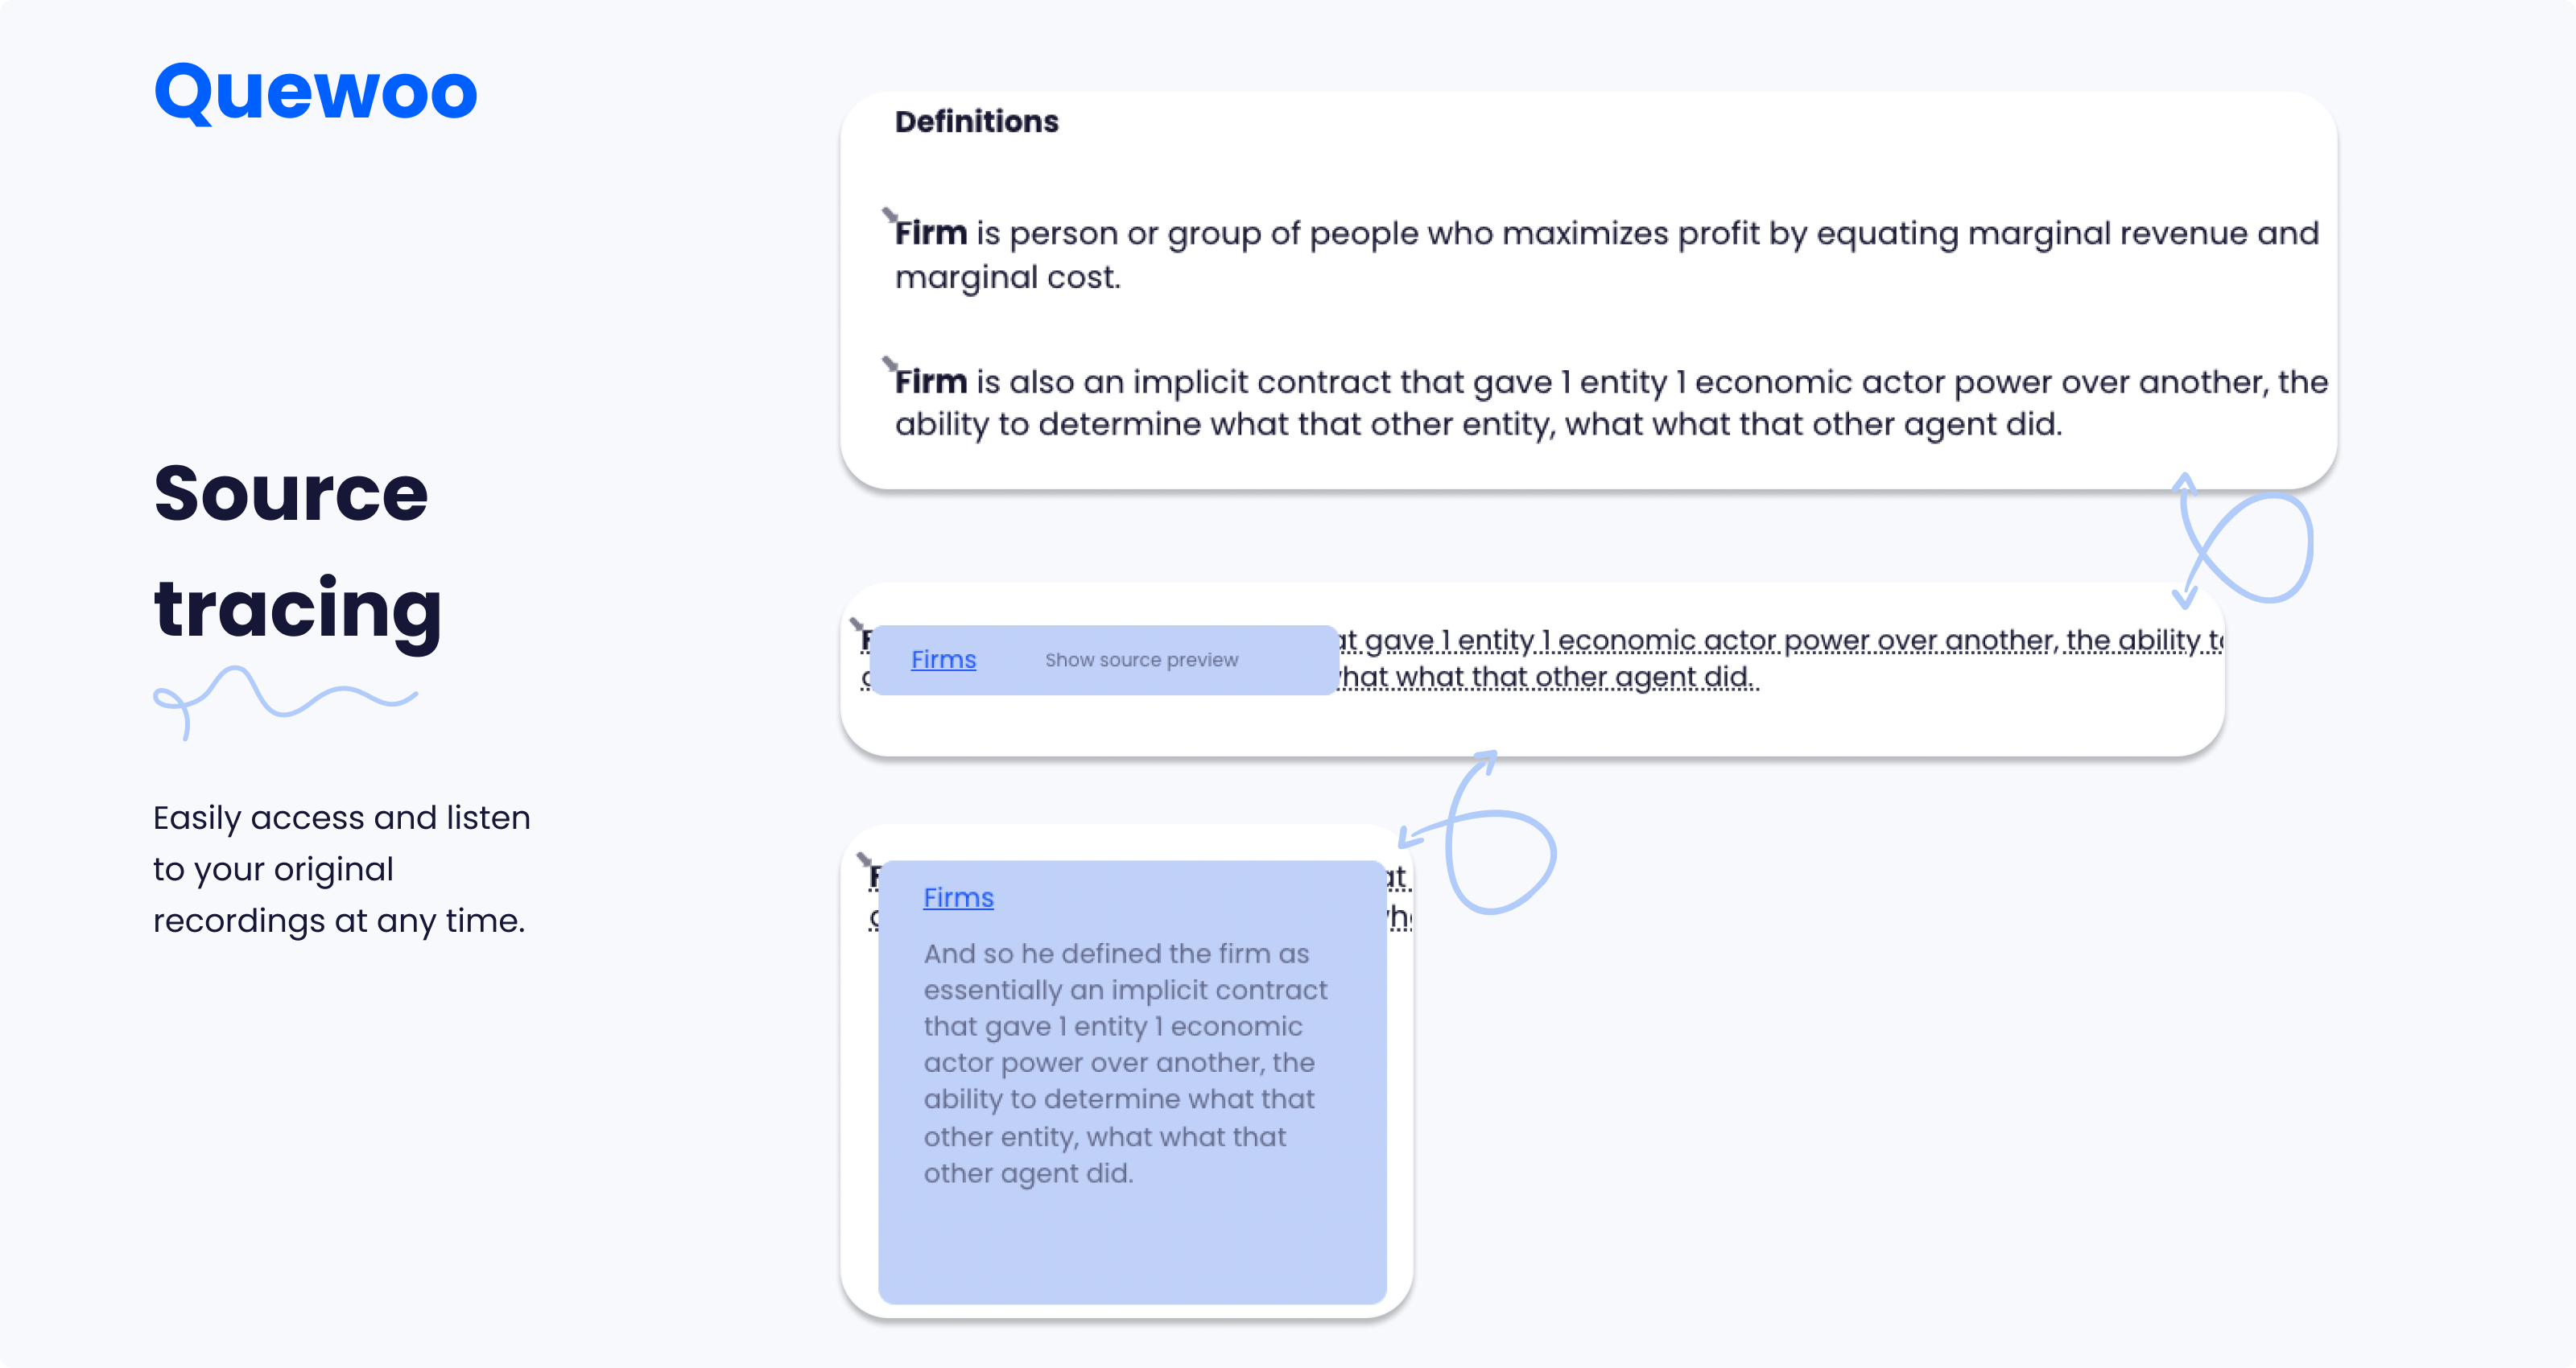Click the marker icon beside the implicit contract definition

(889, 362)
